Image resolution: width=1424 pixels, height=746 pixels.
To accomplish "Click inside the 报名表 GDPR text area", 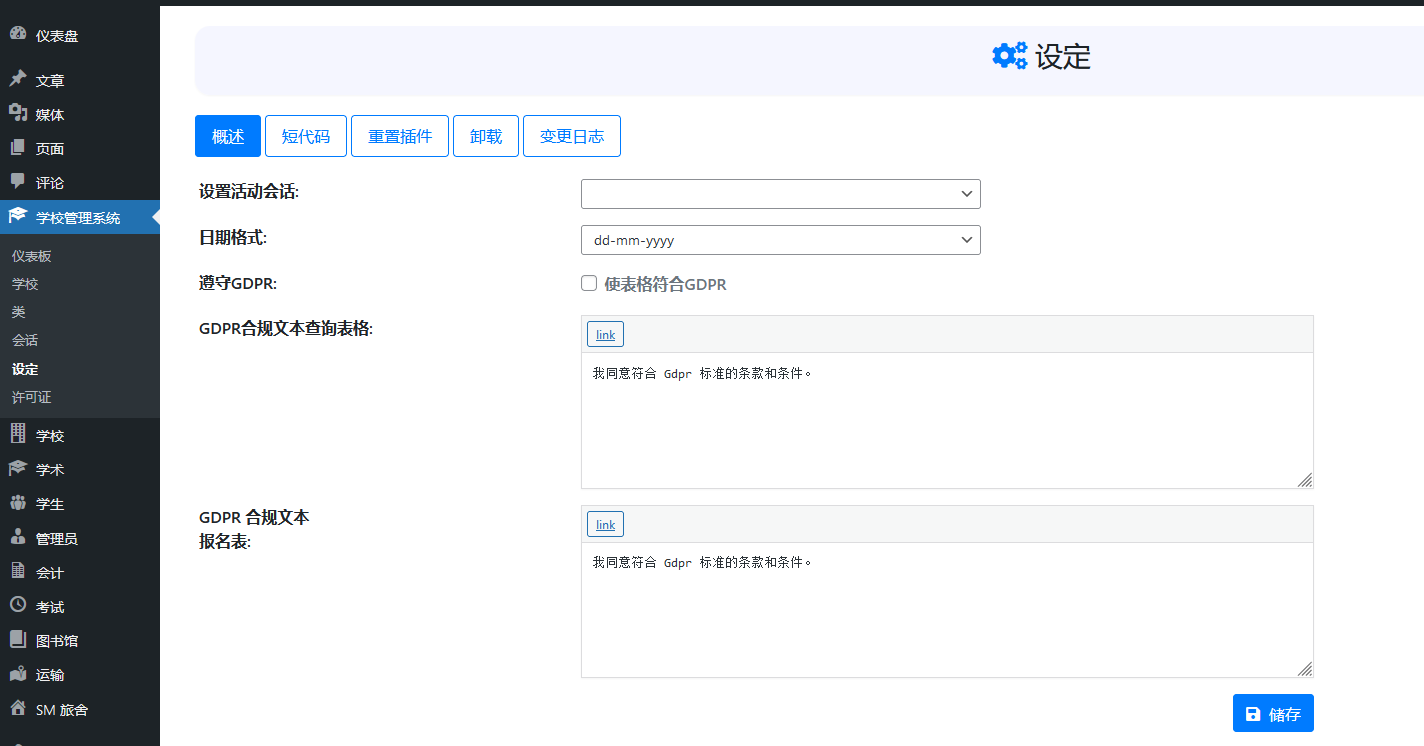I will (947, 610).
